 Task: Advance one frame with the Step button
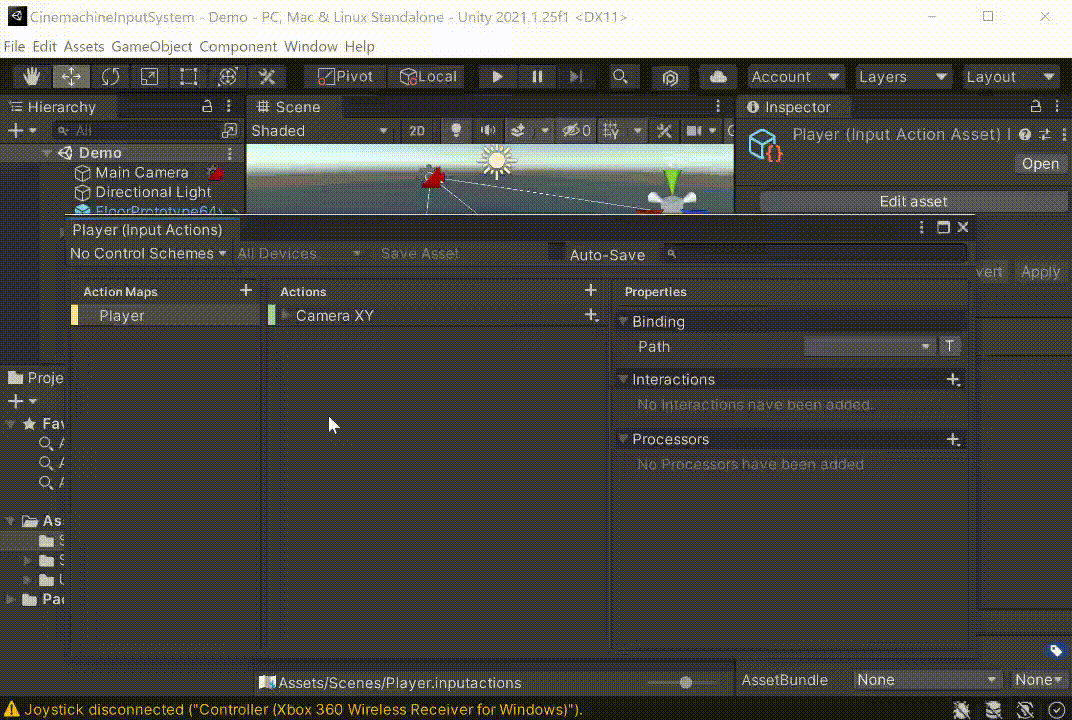(576, 77)
